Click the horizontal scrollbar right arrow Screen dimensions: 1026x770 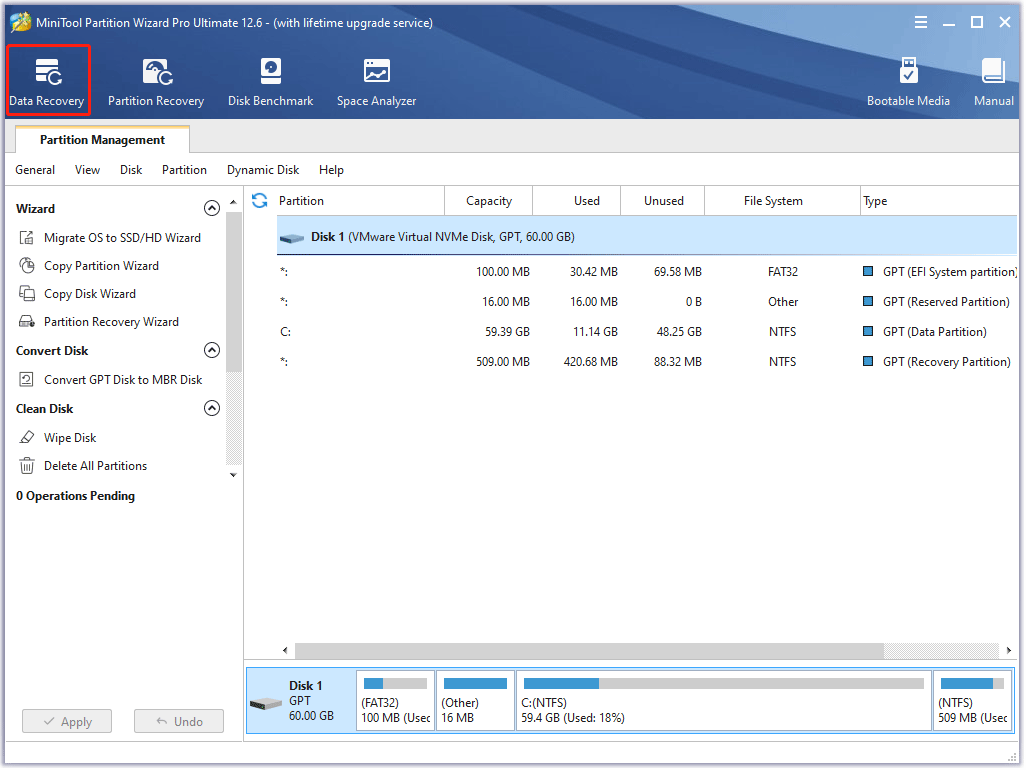click(1009, 650)
